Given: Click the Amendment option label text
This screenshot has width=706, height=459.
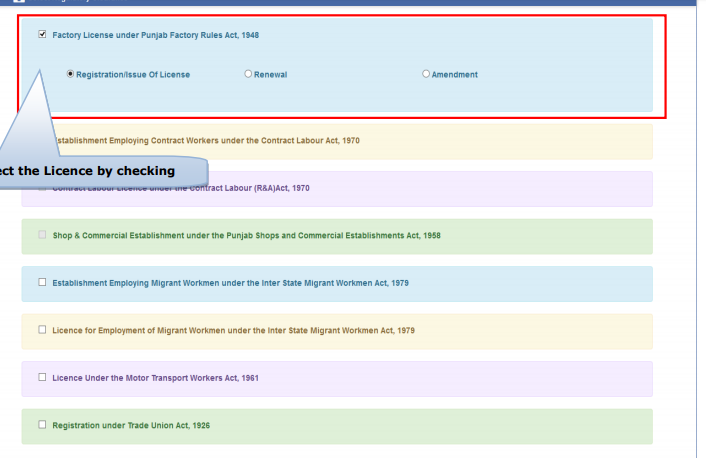Looking at the screenshot, I should pyautogui.click(x=454, y=75).
